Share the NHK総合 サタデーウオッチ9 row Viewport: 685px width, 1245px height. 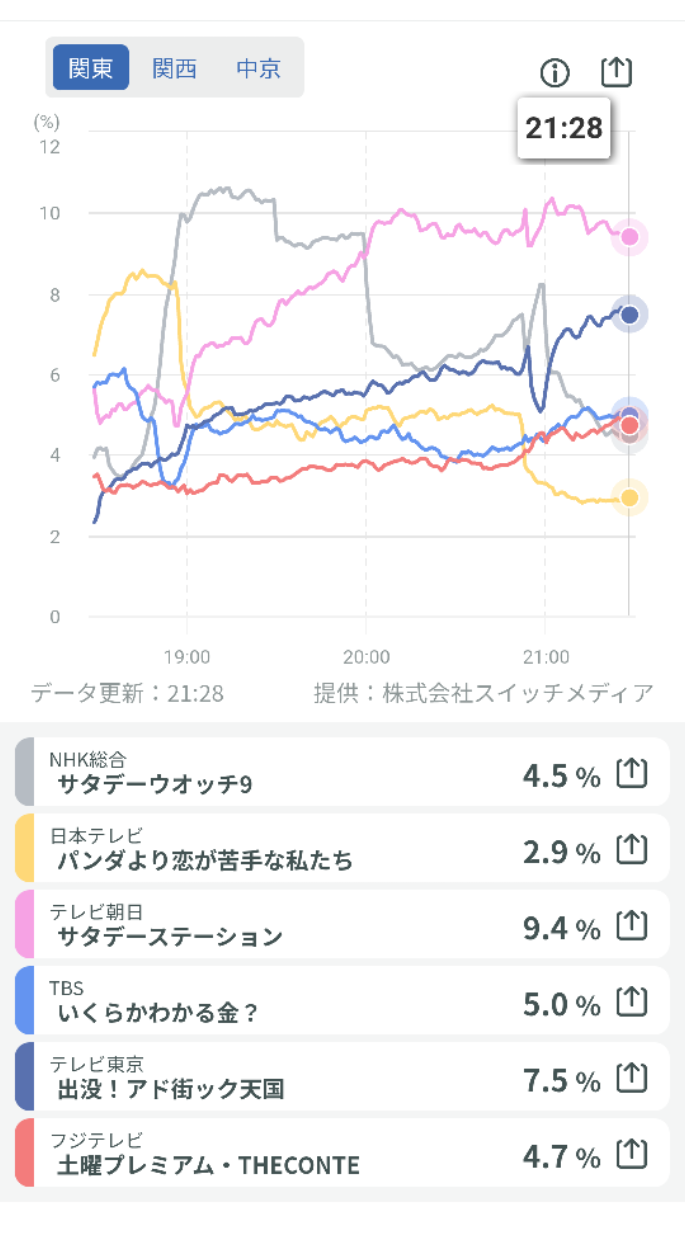[x=632, y=773]
